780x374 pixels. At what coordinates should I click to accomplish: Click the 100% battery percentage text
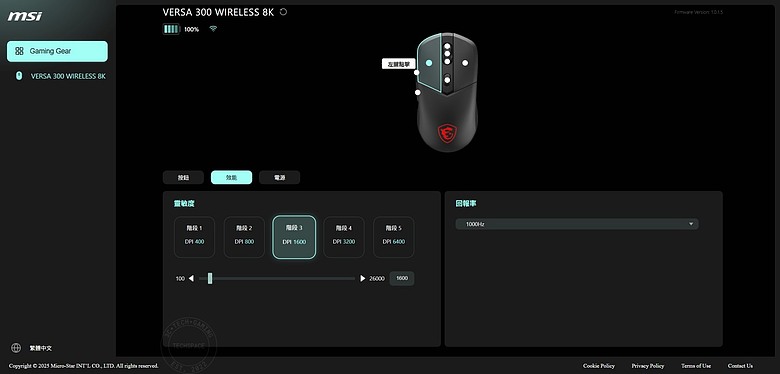pos(192,29)
